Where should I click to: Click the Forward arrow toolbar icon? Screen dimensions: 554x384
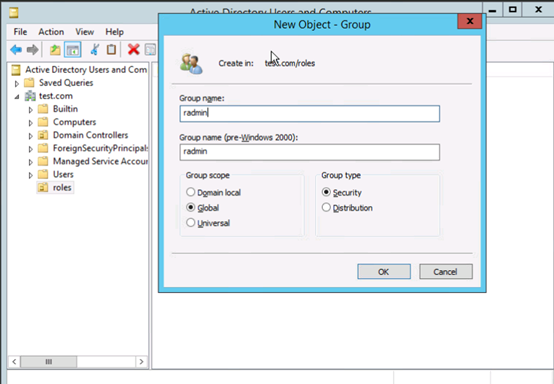[x=33, y=49]
